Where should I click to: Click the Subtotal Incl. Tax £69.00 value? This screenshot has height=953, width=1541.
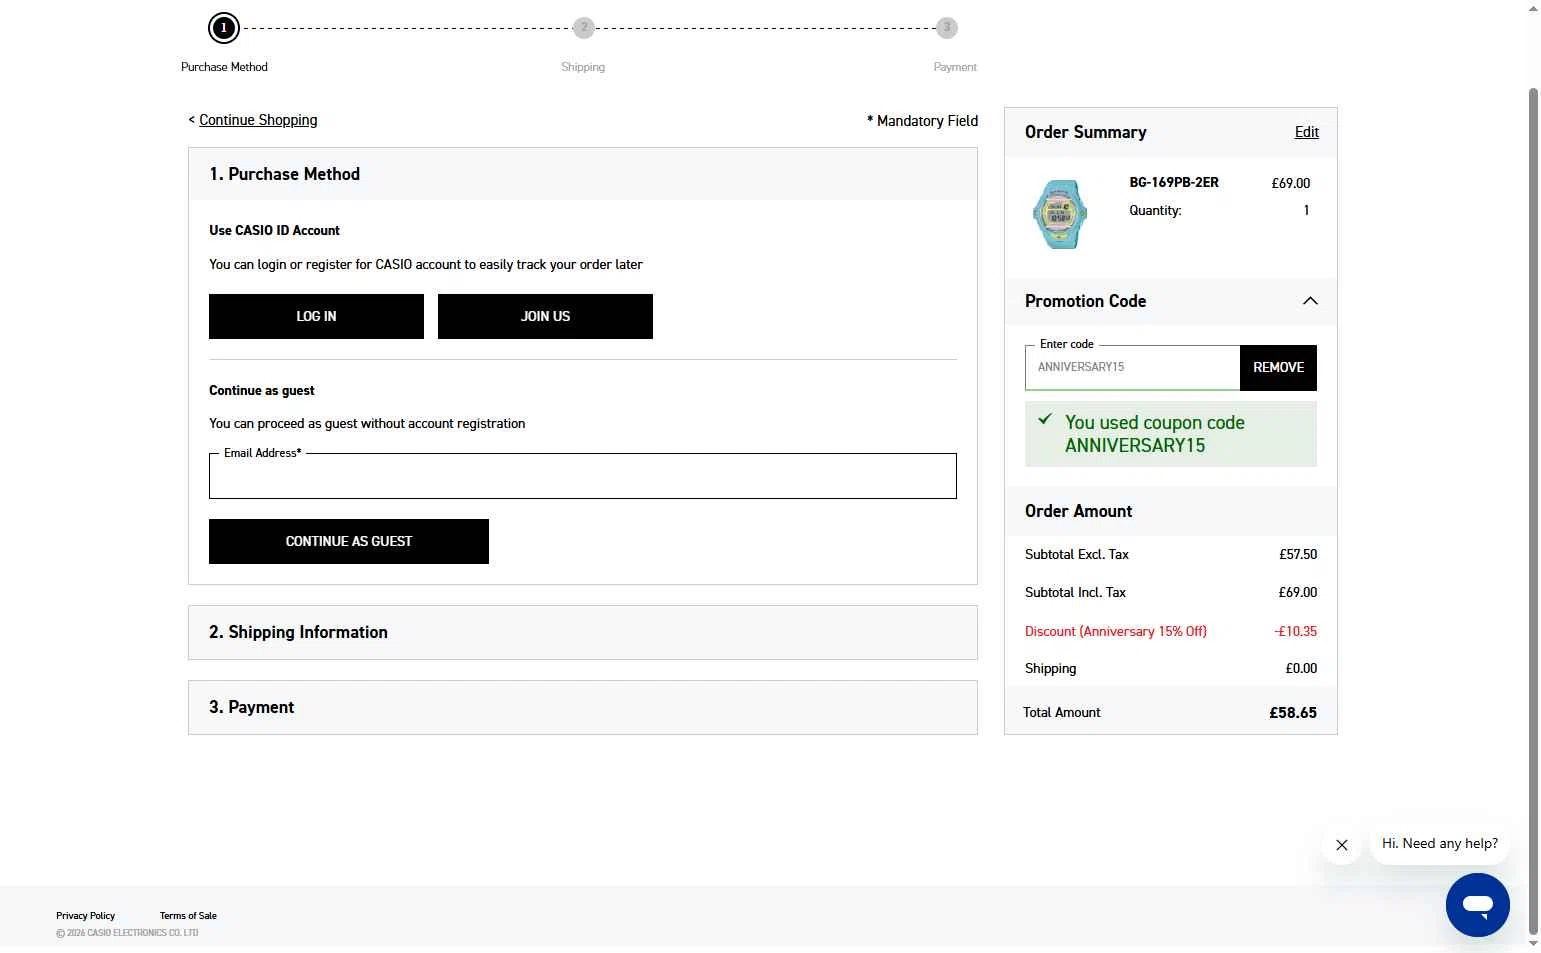tap(1298, 592)
